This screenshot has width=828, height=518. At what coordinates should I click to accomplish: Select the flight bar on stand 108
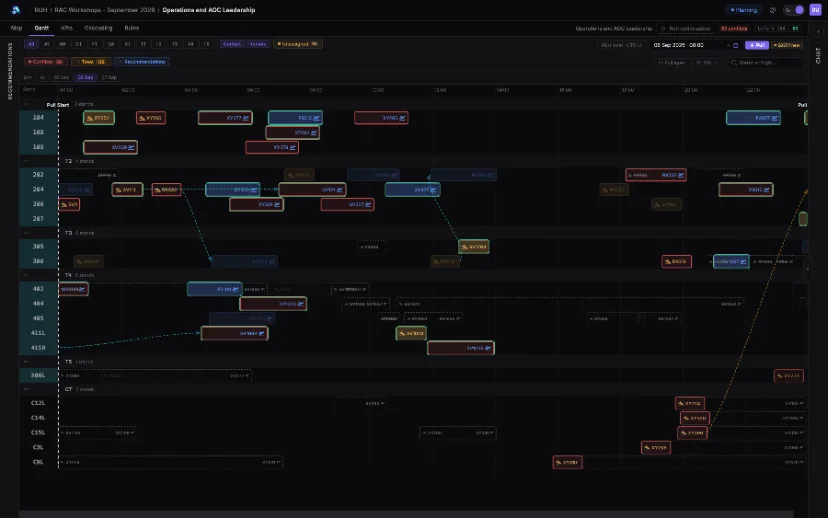[x=293, y=133]
